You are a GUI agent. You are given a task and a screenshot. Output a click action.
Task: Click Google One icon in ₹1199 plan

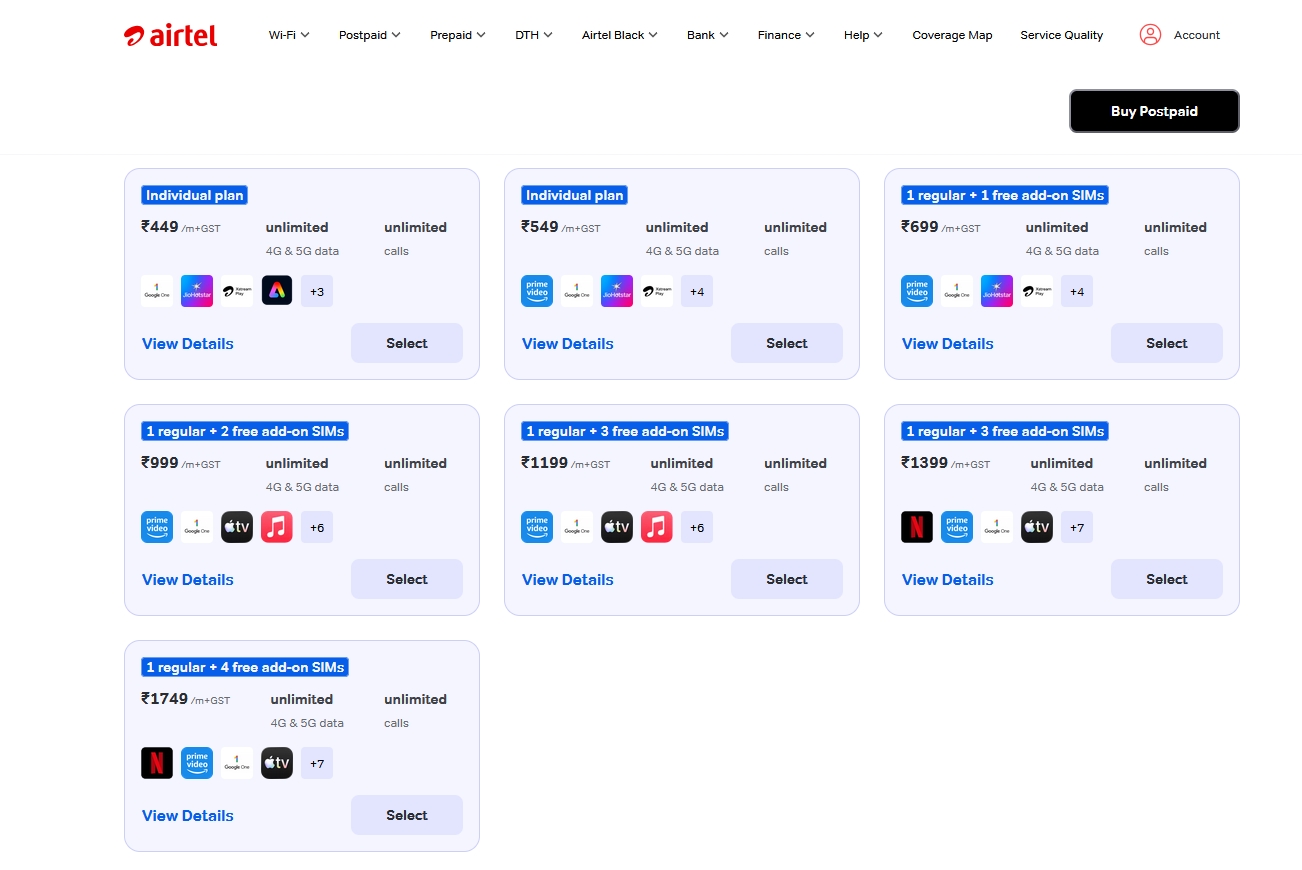[x=577, y=527]
